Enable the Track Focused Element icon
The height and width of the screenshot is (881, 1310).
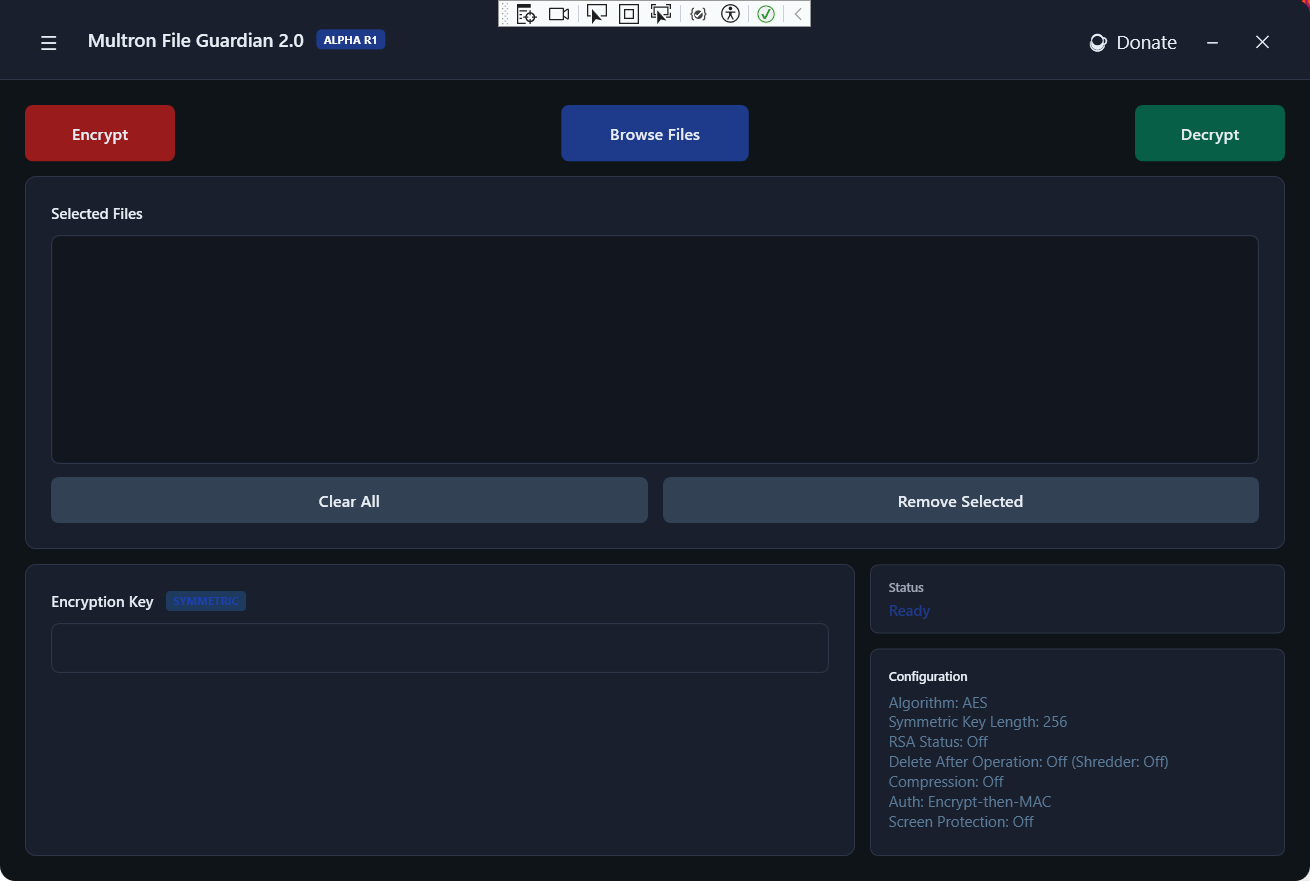[661, 14]
